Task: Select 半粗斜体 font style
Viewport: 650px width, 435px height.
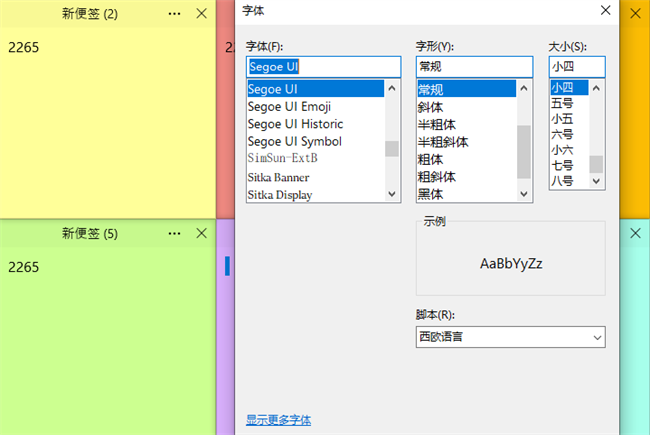Action: (x=443, y=142)
